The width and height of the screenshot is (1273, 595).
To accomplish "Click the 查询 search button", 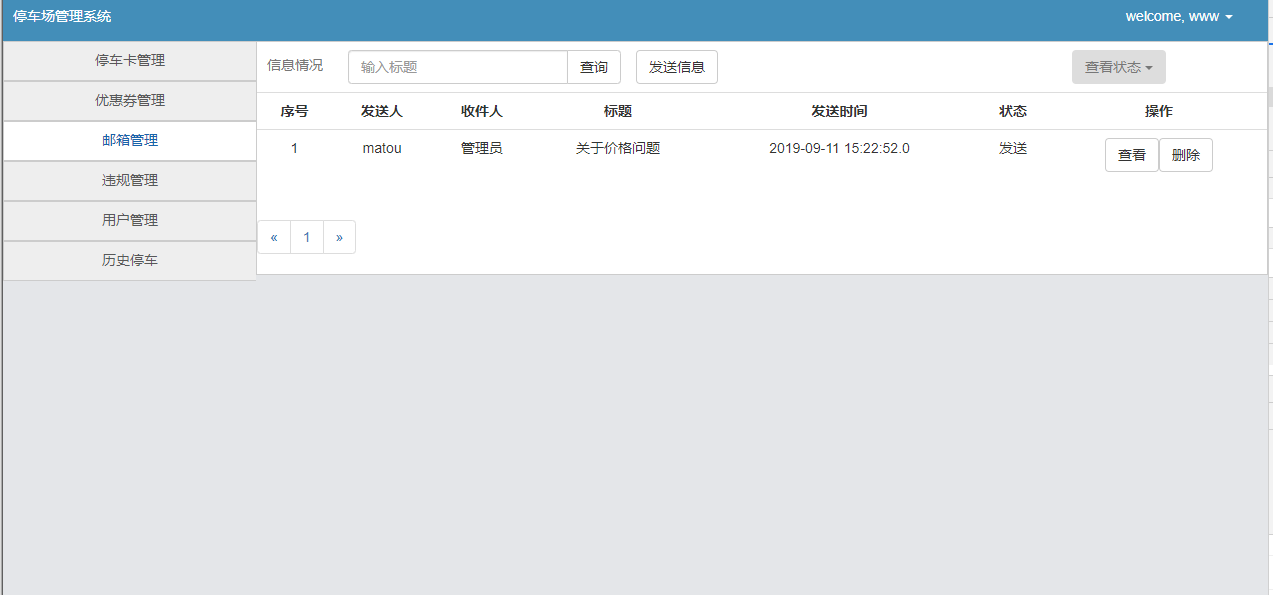I will (594, 66).
